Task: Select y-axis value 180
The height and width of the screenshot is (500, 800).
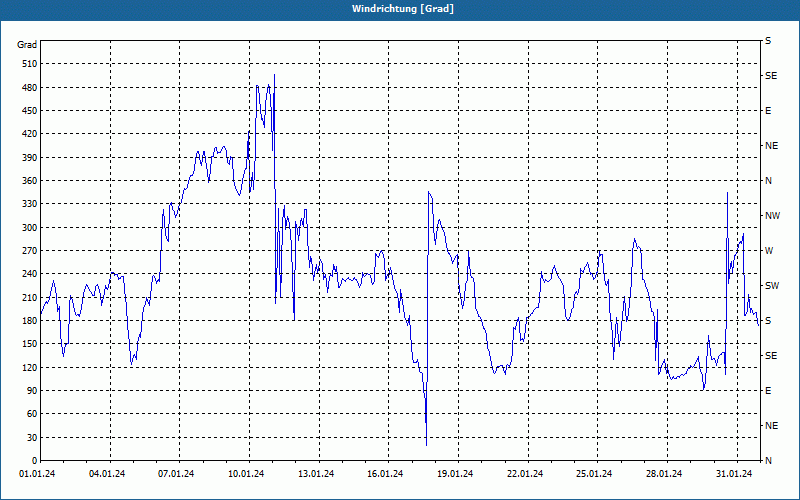Action: (30, 321)
